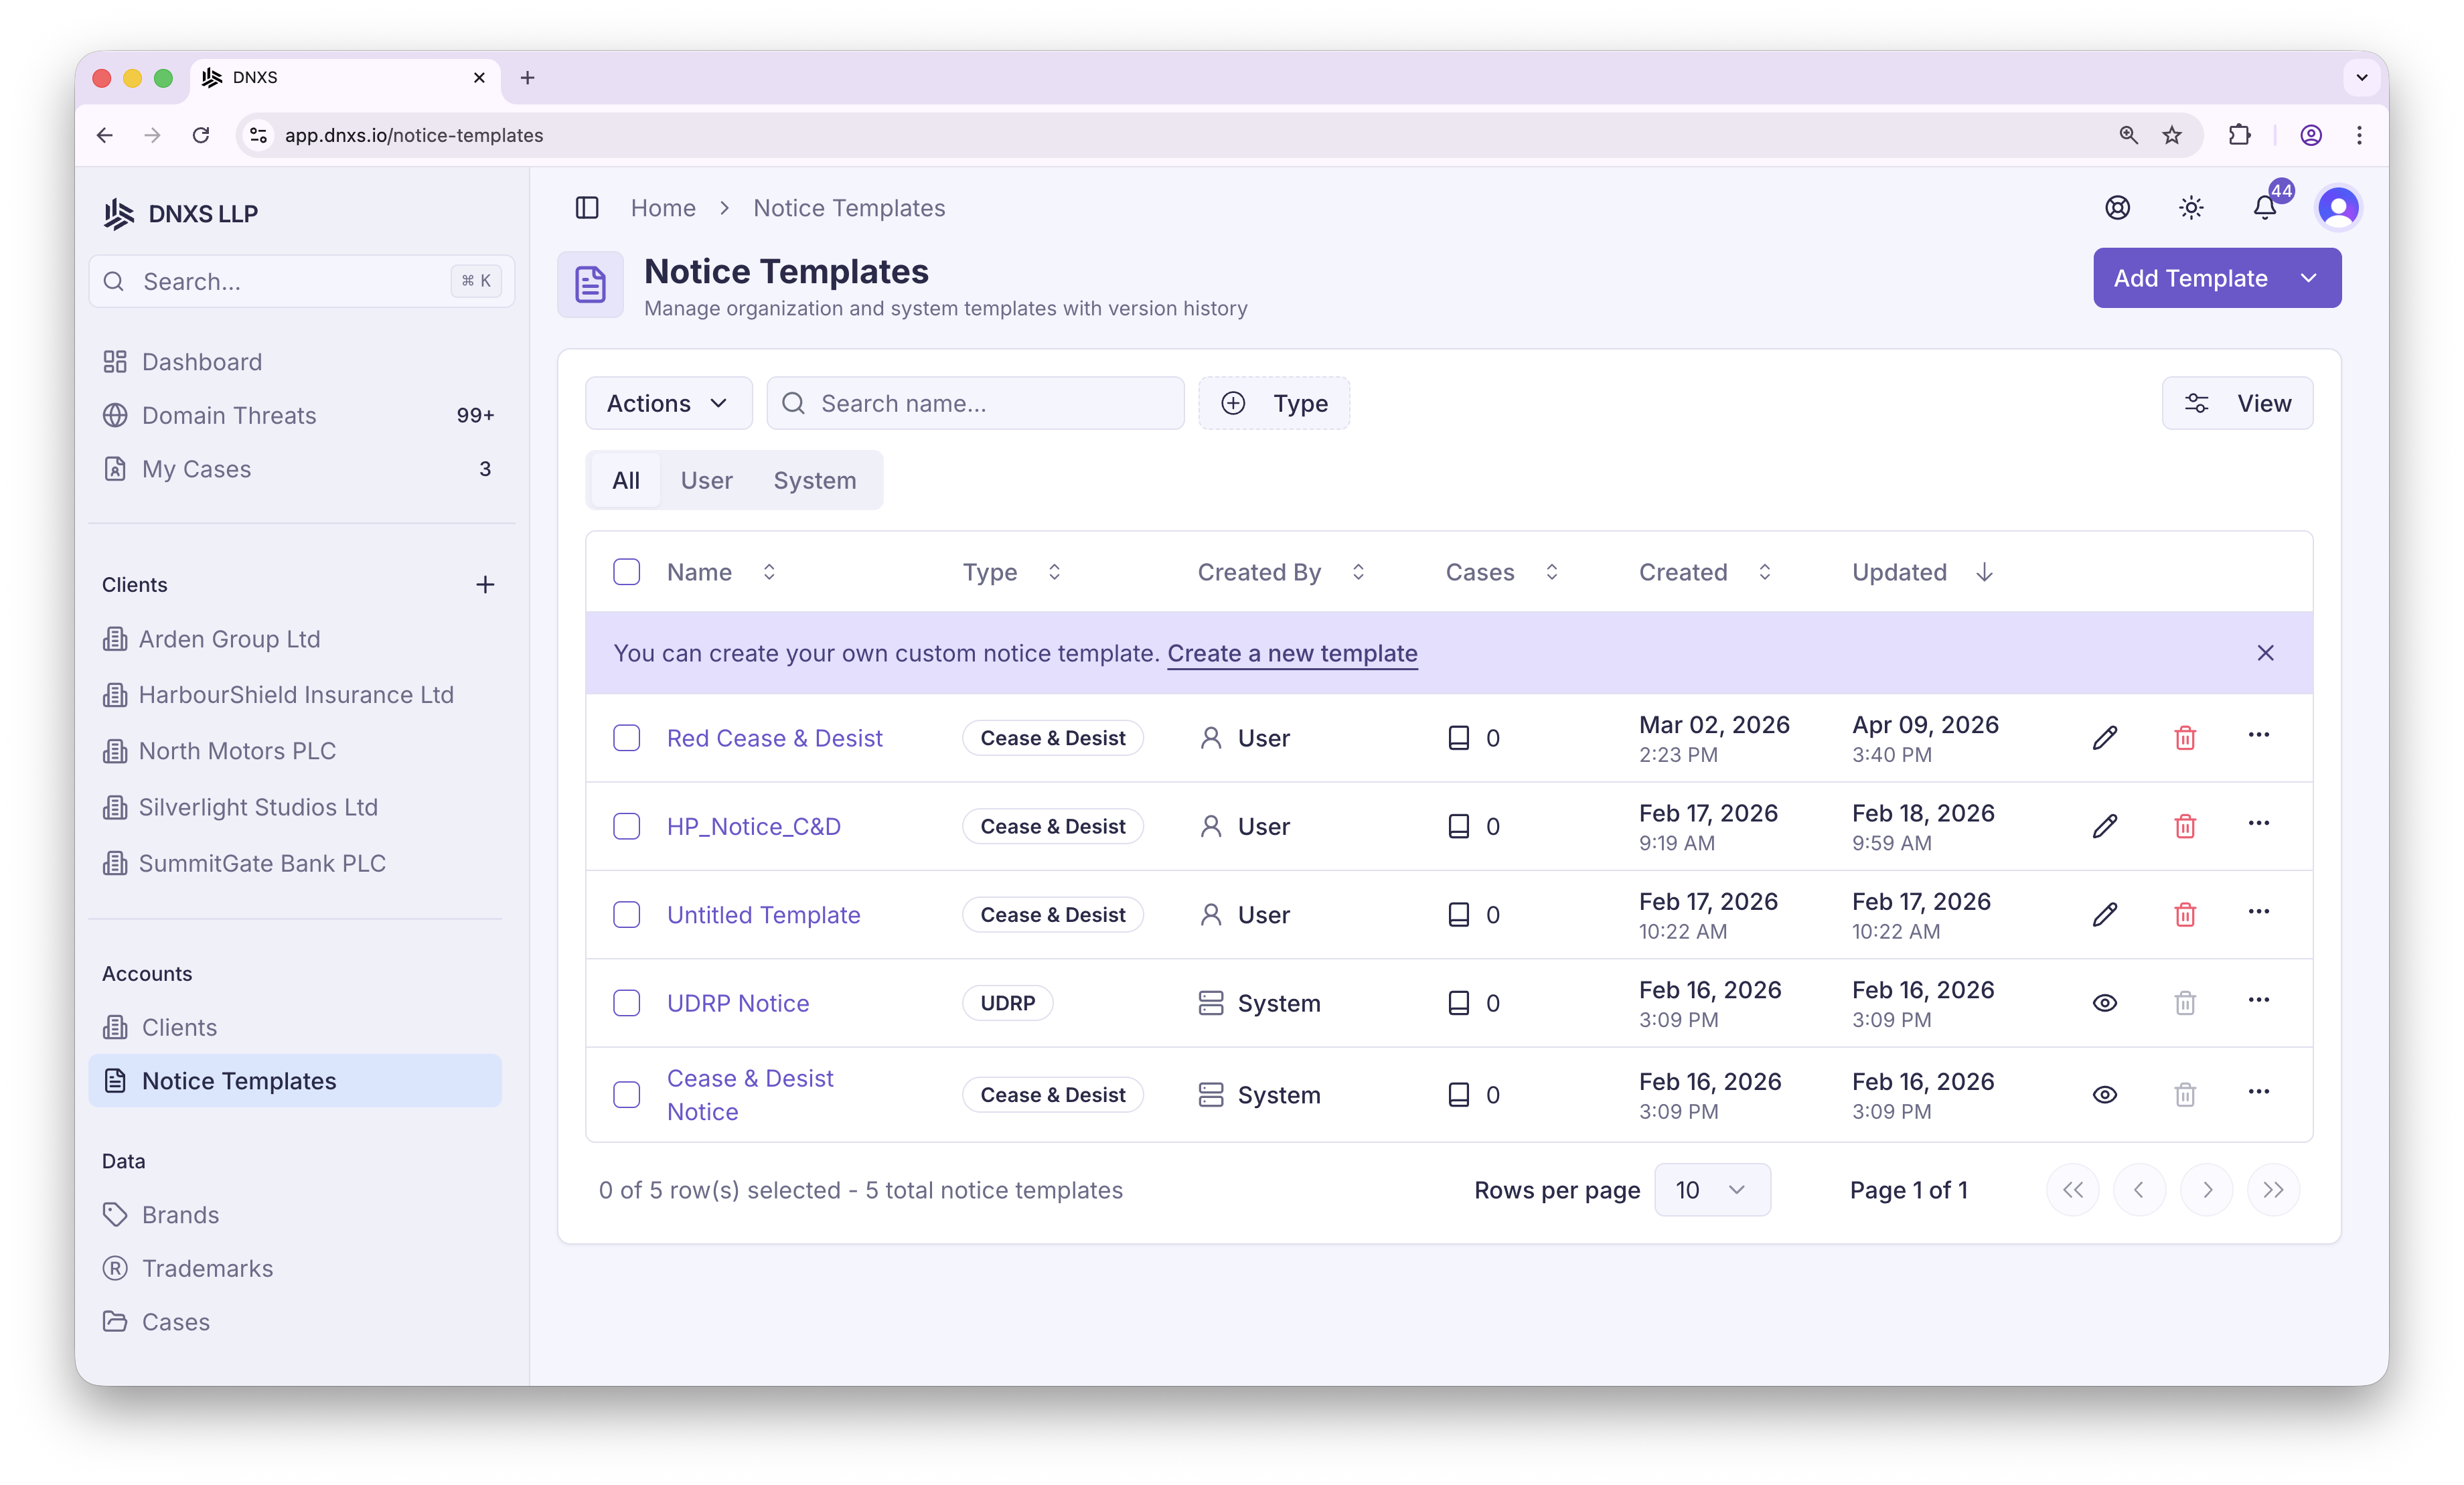The width and height of the screenshot is (2464, 1485).
Task: Toggle the light/dark theme sun icon
Action: click(2191, 208)
